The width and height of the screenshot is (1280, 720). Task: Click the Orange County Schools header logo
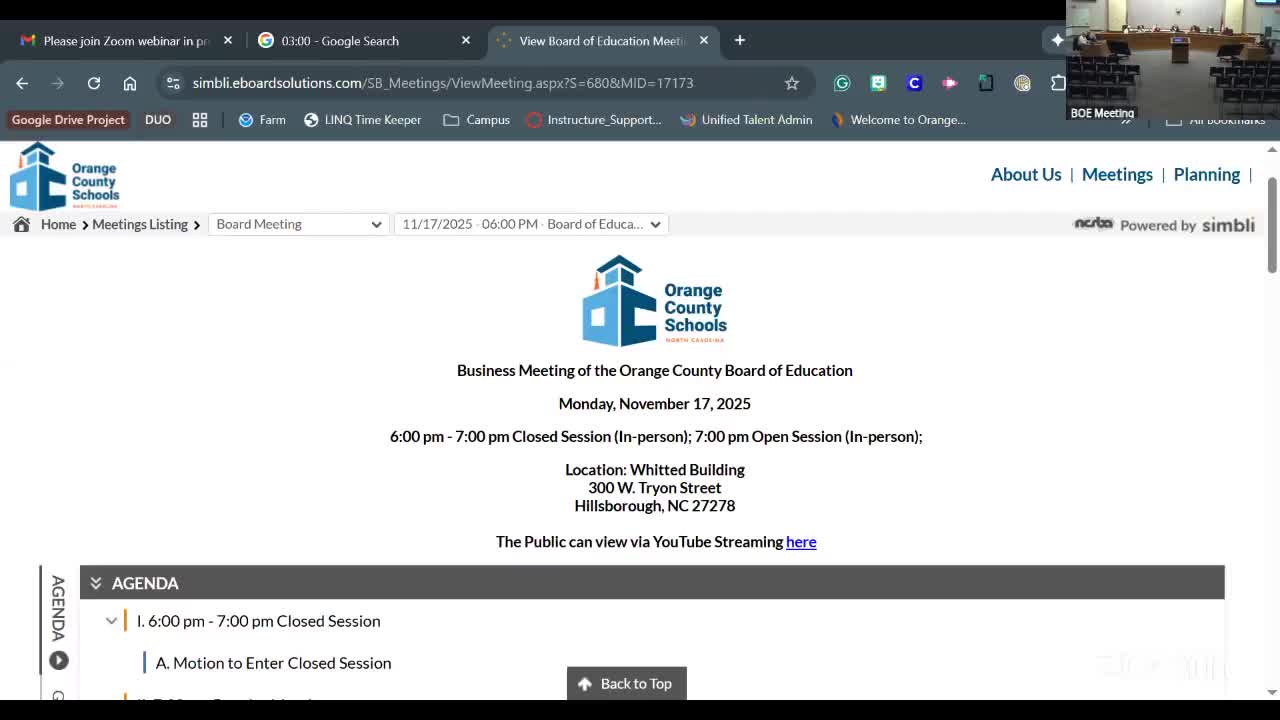click(65, 176)
